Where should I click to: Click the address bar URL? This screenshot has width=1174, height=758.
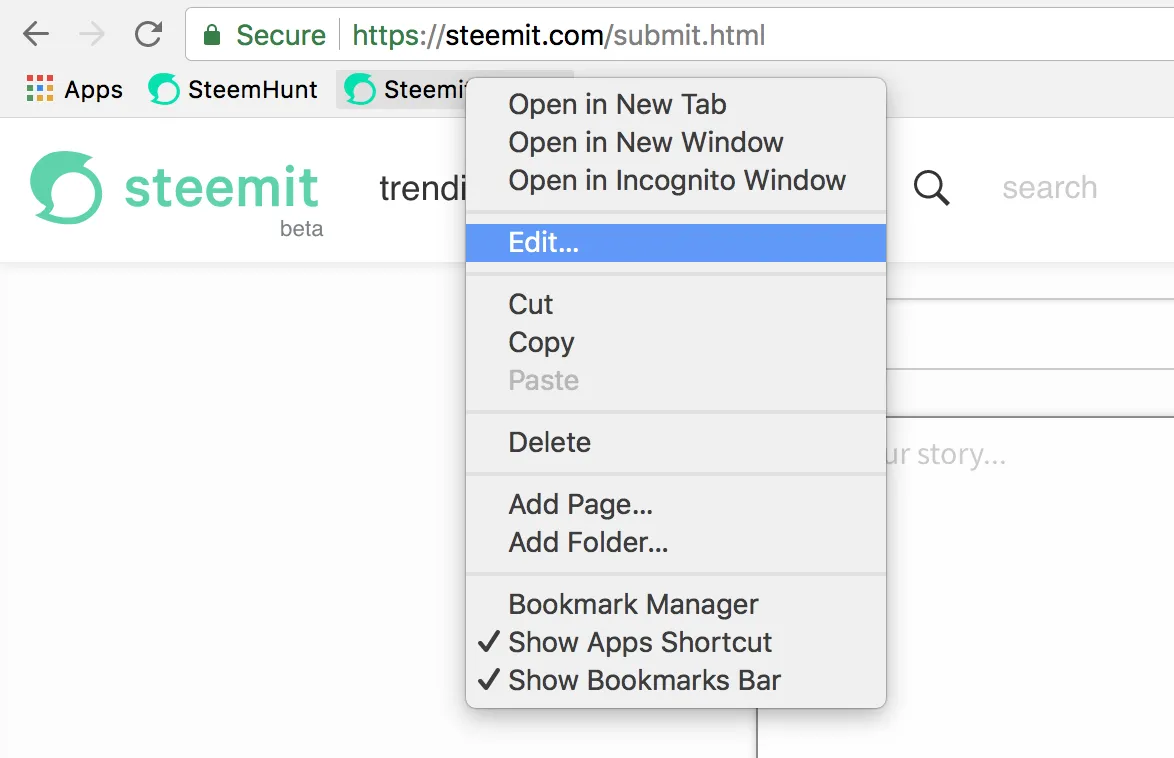coord(559,35)
